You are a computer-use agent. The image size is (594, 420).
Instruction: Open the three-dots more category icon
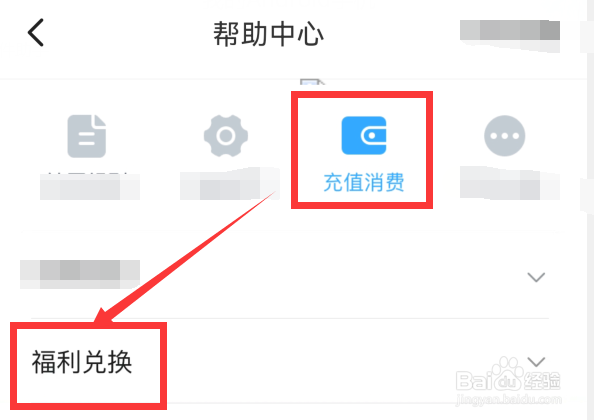pyautogui.click(x=504, y=136)
